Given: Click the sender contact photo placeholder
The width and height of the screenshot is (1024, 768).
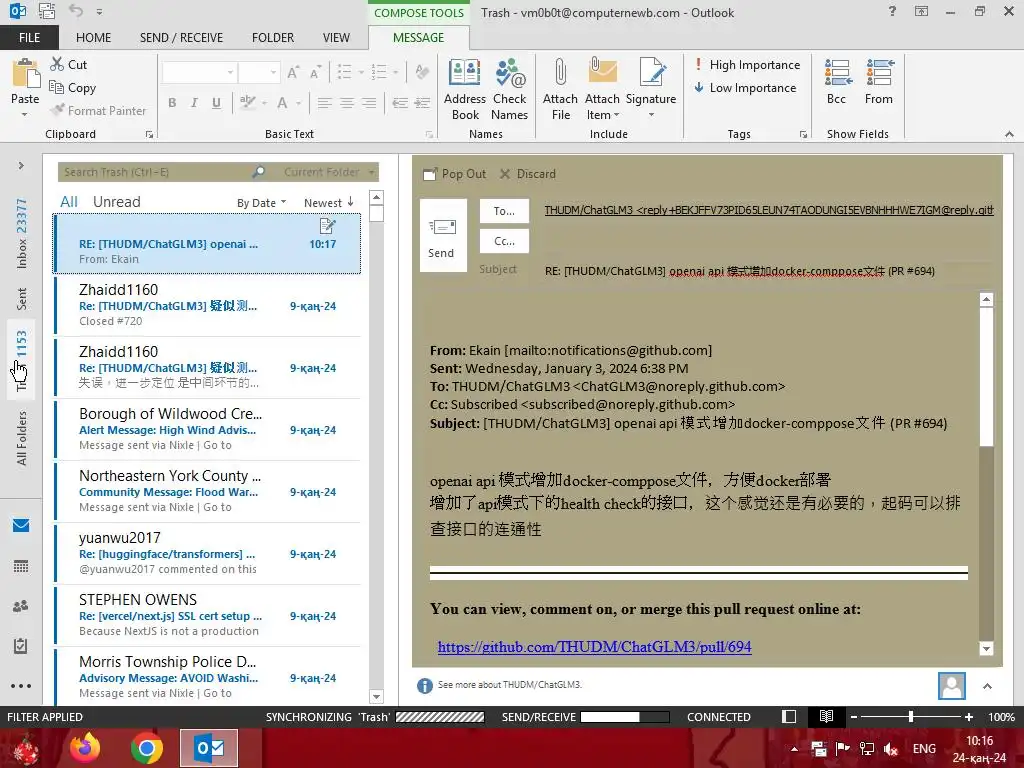Looking at the screenshot, I should pos(952,686).
